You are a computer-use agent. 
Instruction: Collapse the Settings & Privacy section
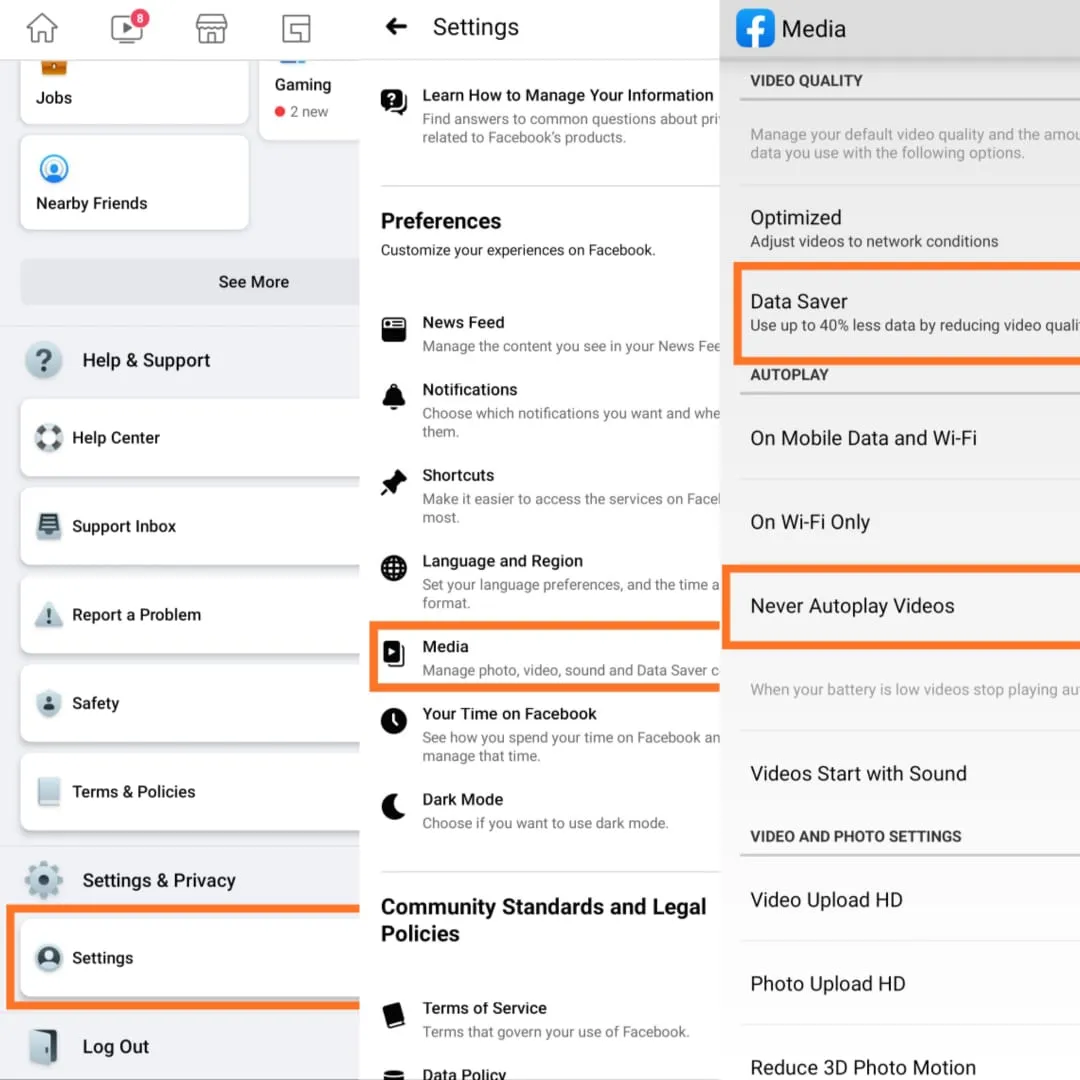tap(158, 880)
